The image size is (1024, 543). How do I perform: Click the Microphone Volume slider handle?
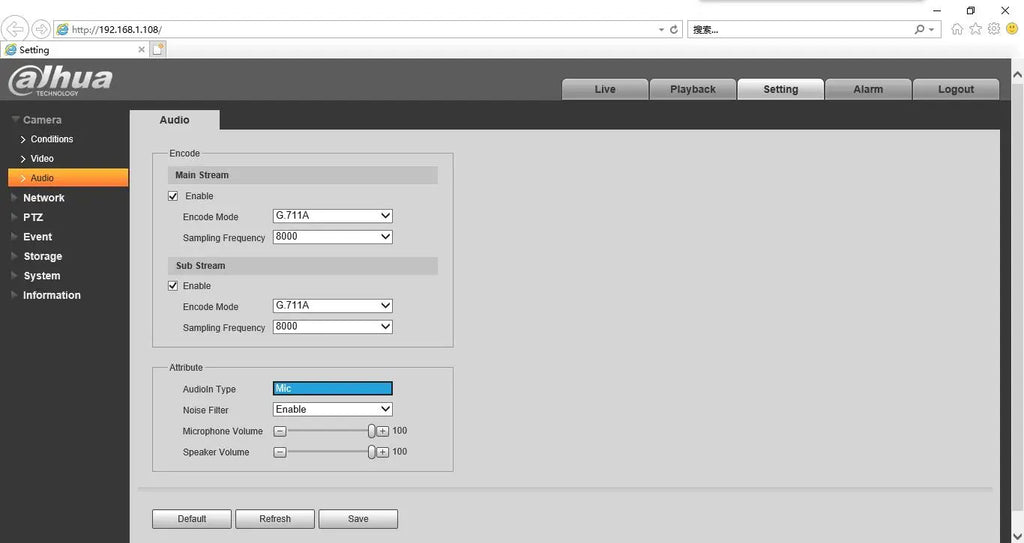click(x=371, y=431)
